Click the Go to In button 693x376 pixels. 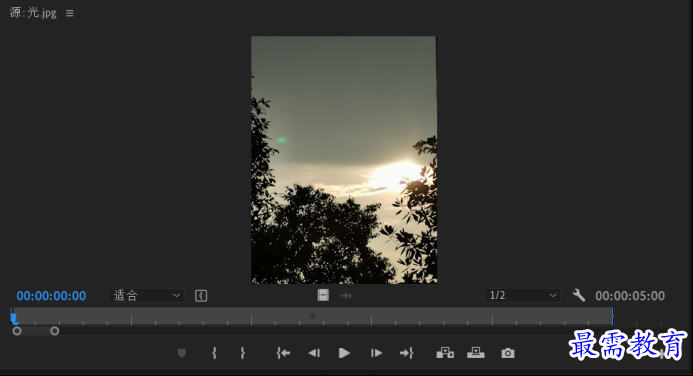pos(283,353)
